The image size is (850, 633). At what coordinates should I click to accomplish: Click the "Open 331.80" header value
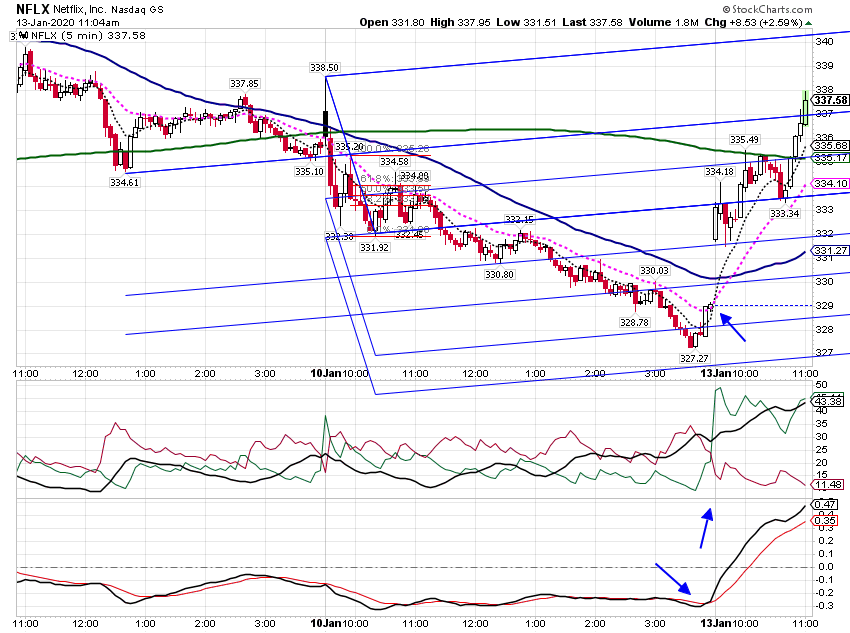(392, 22)
